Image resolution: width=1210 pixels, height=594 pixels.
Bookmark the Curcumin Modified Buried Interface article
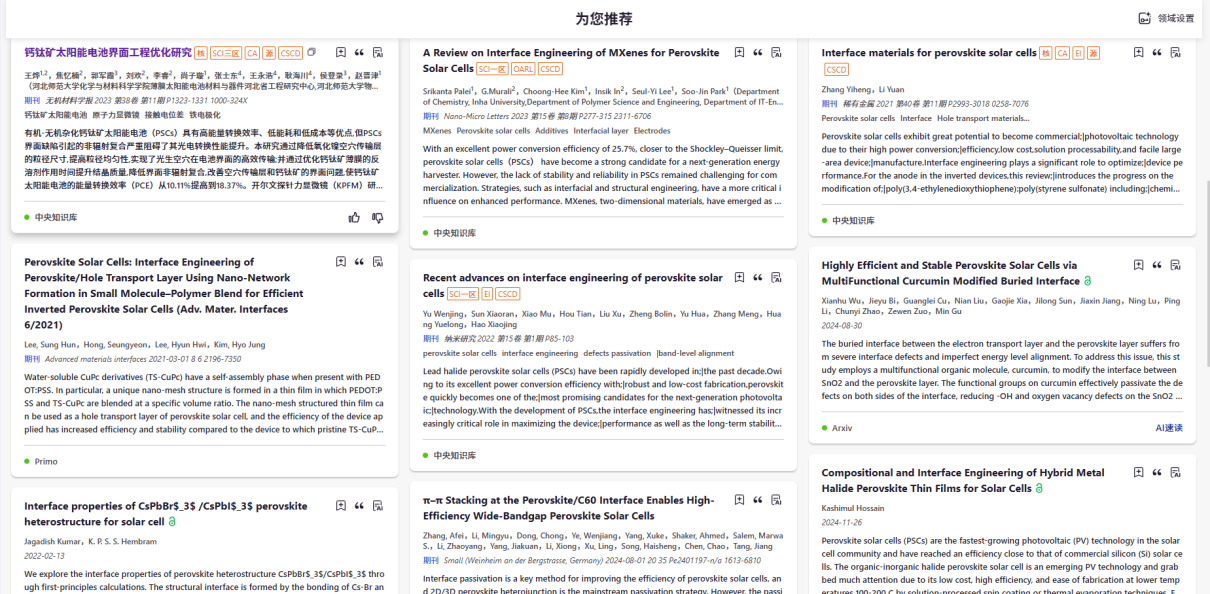click(1138, 266)
